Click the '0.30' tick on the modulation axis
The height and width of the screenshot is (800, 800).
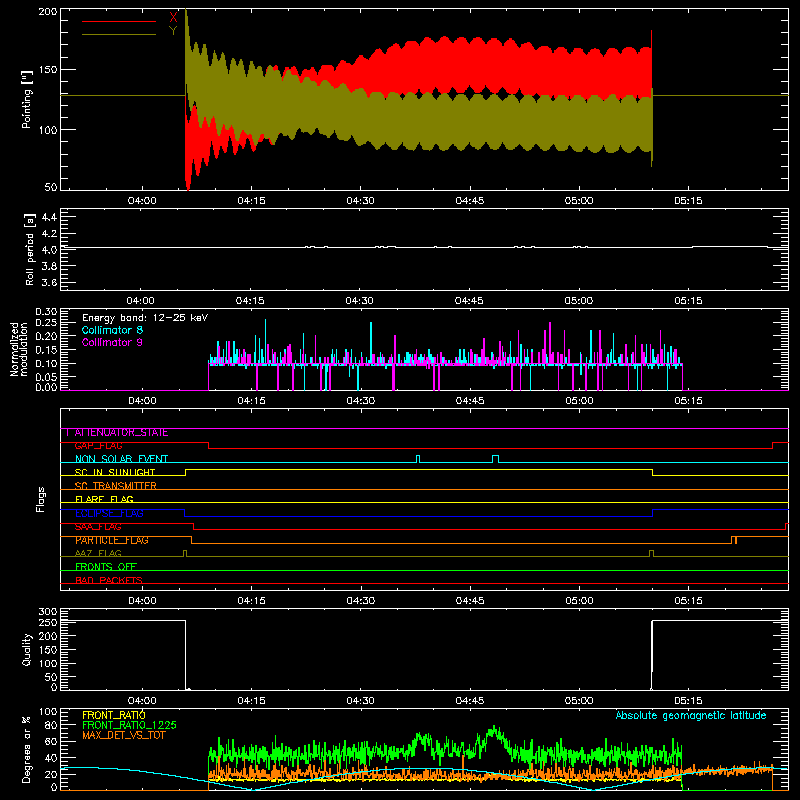(46, 312)
